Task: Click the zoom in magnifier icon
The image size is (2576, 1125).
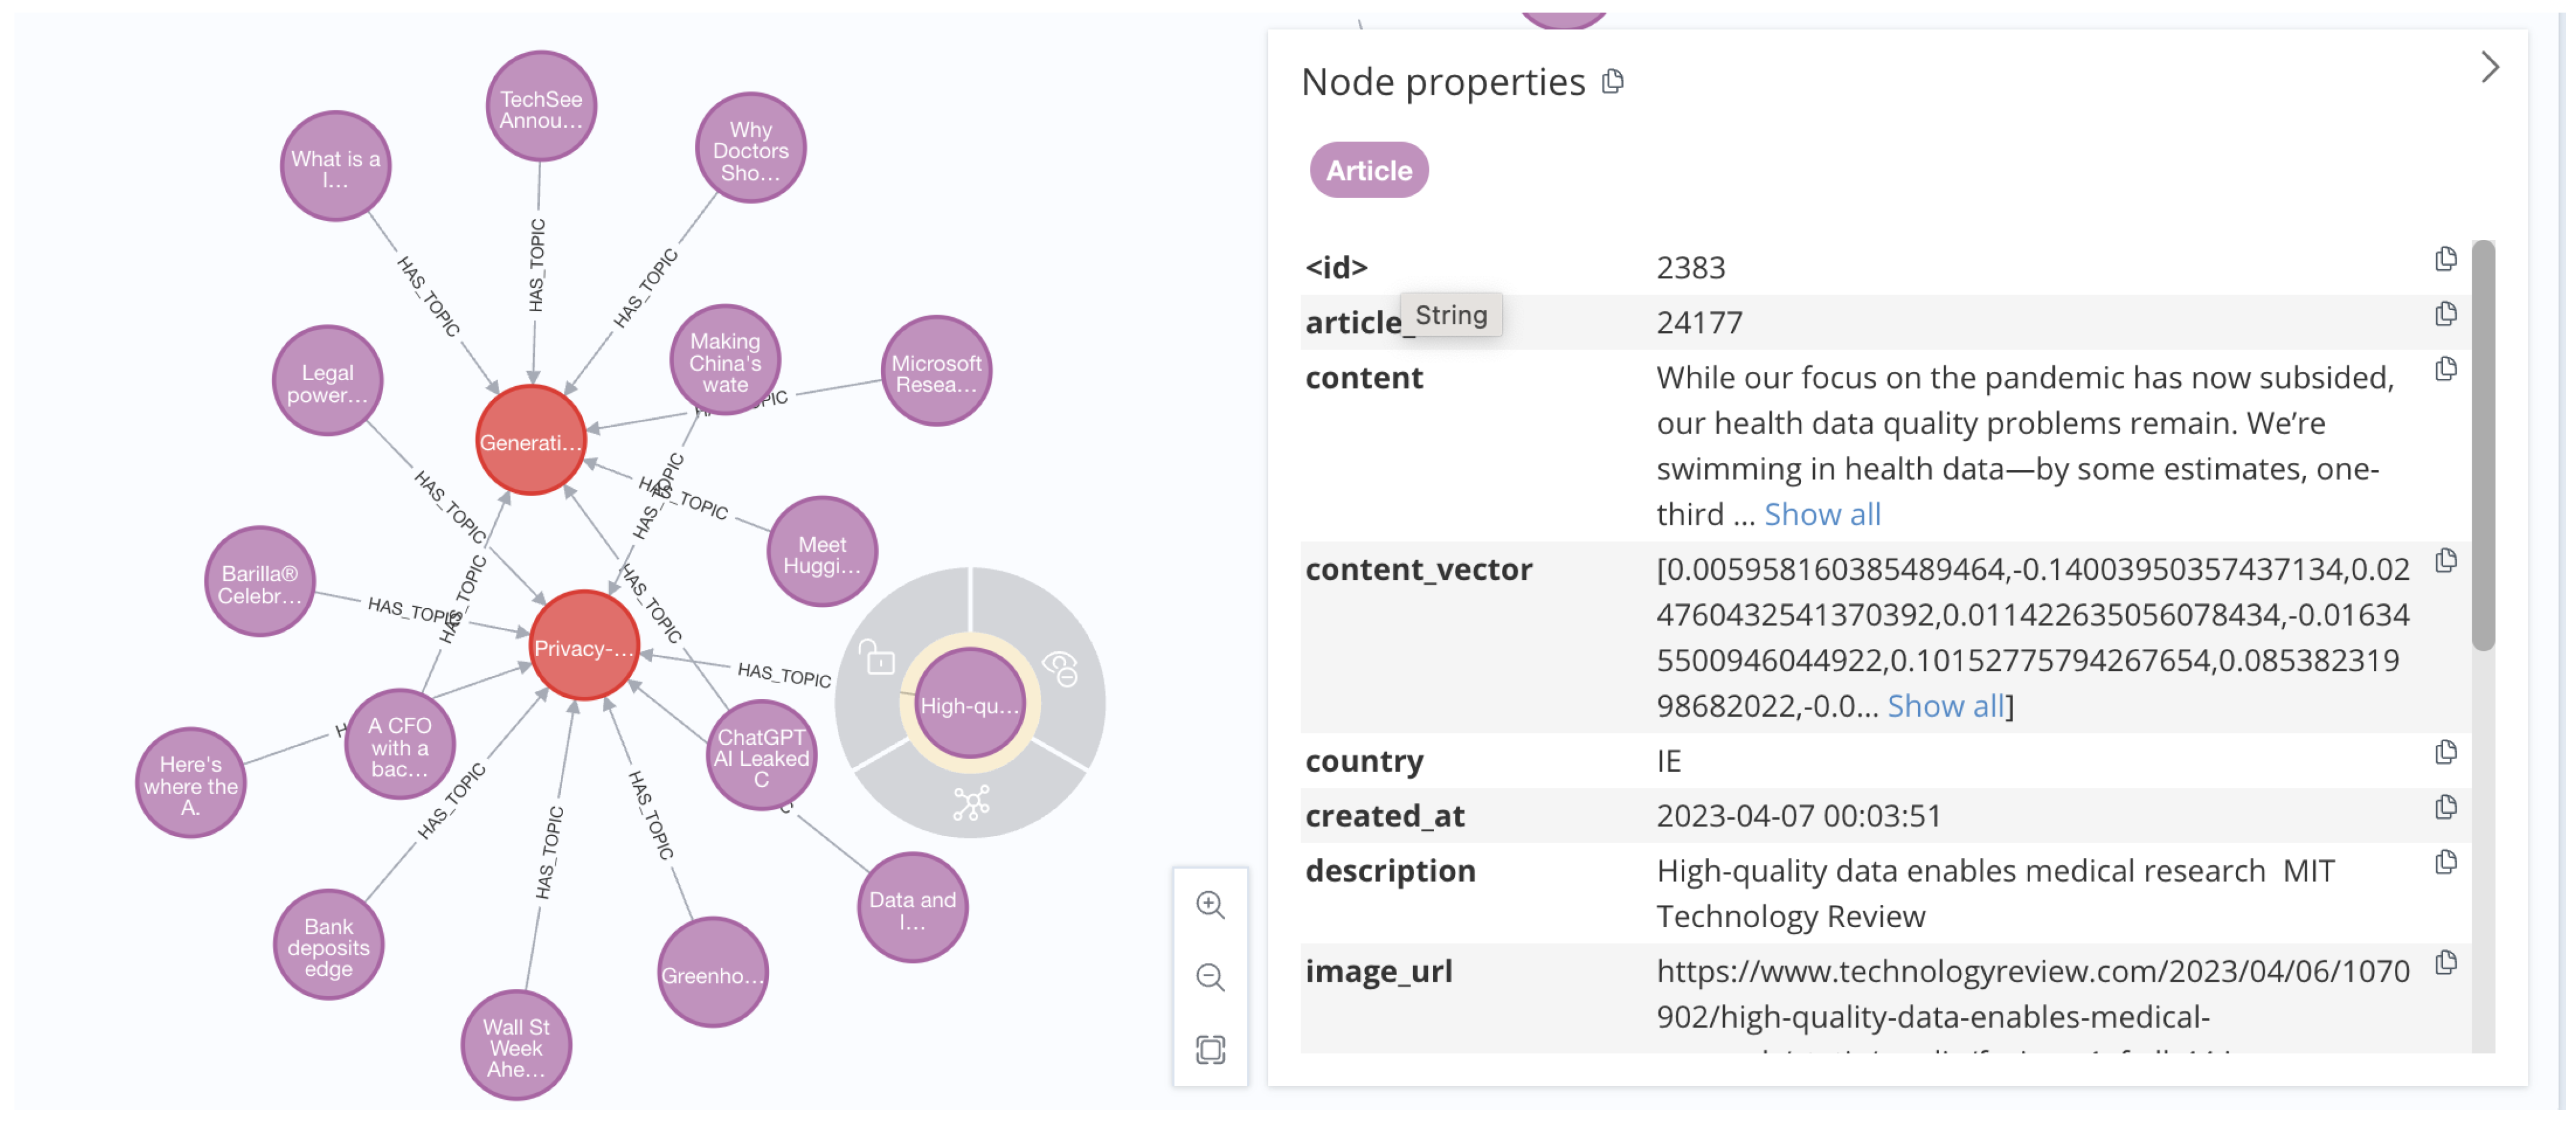Action: coord(1210,905)
